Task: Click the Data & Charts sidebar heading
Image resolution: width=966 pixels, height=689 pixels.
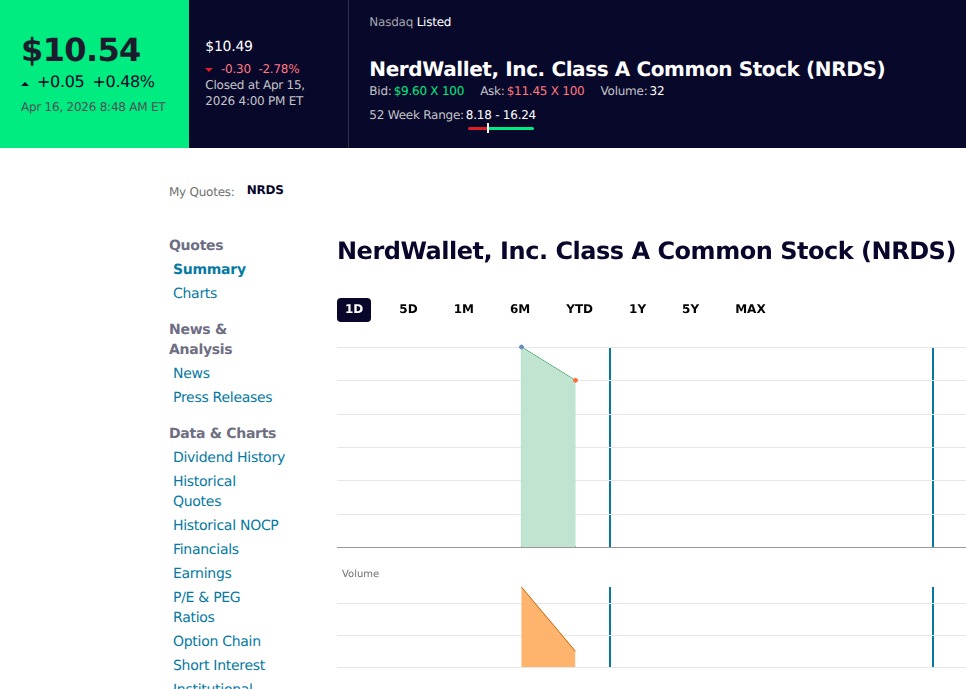Action: (222, 433)
